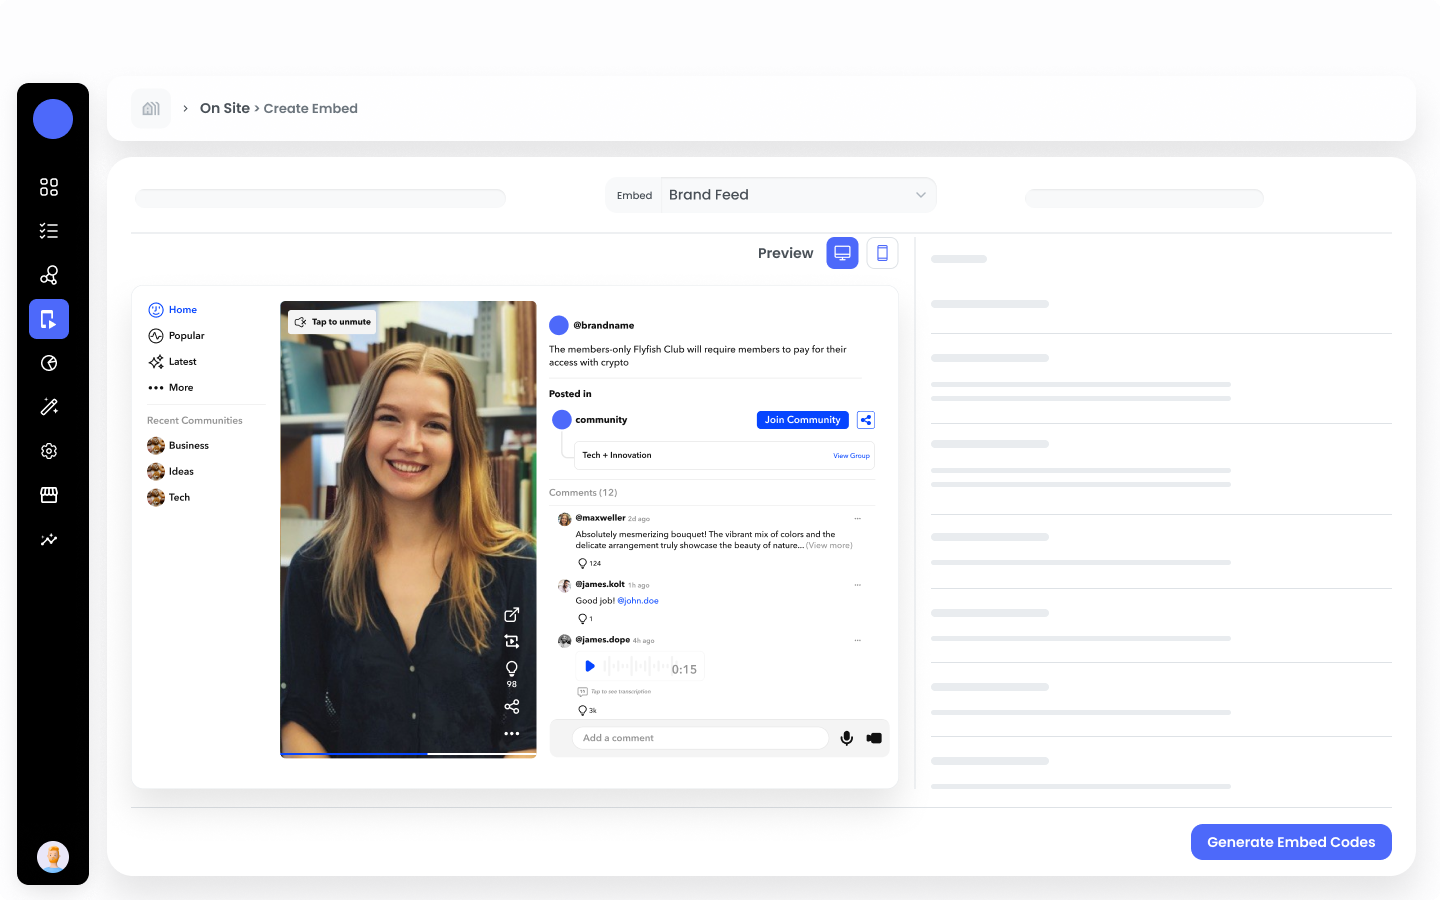1440x900 pixels.
Task: Click the user avatar at sidebar bottom
Action: click(53, 857)
